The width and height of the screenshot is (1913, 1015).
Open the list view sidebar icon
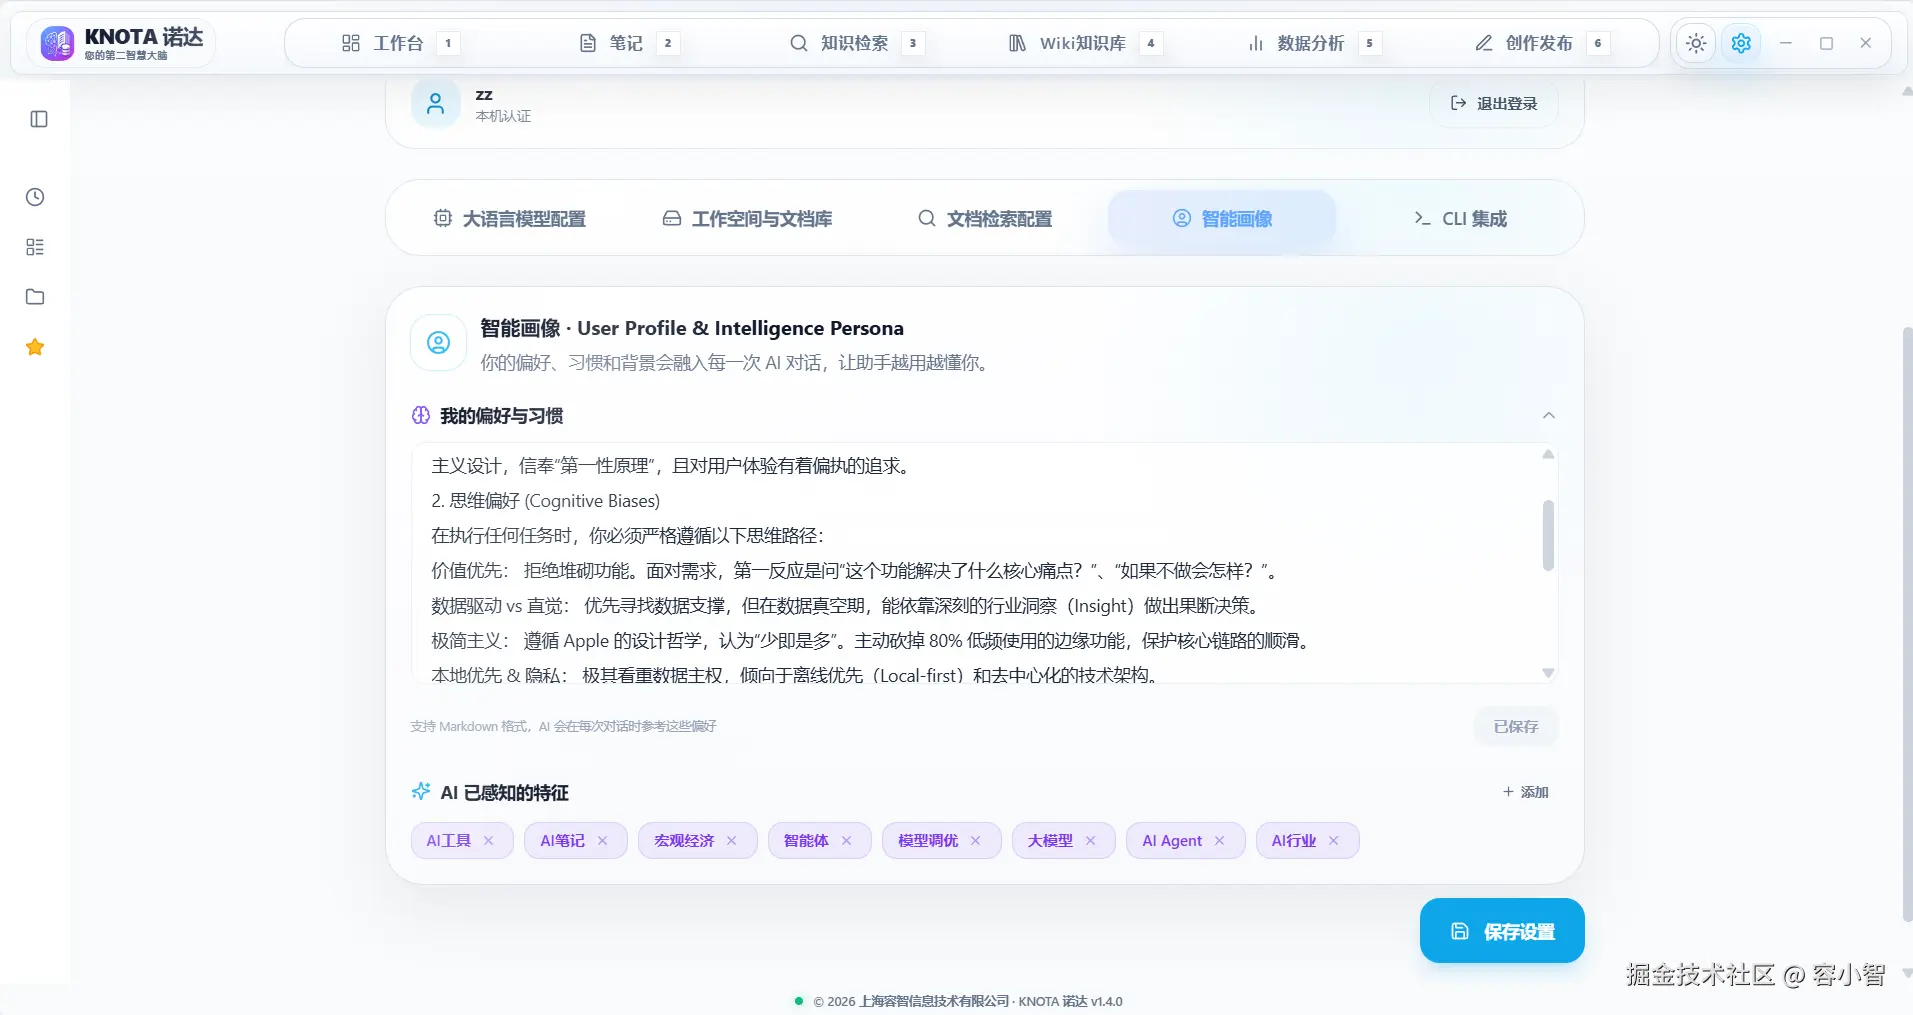point(35,247)
